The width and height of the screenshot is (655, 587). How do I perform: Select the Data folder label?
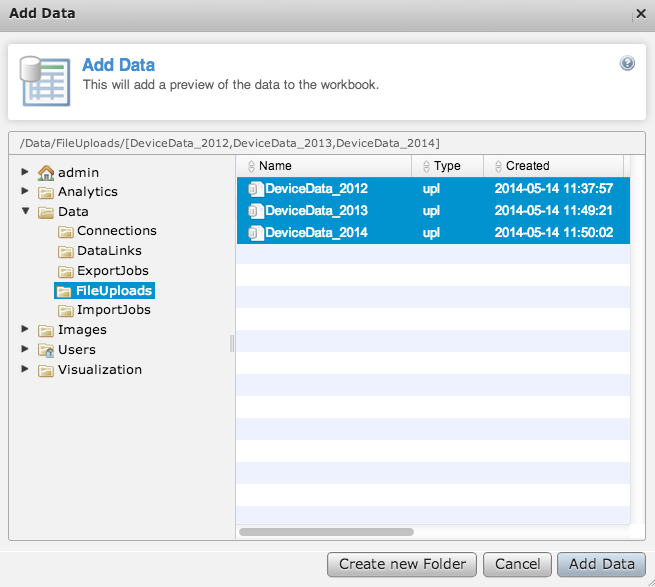coord(73,212)
